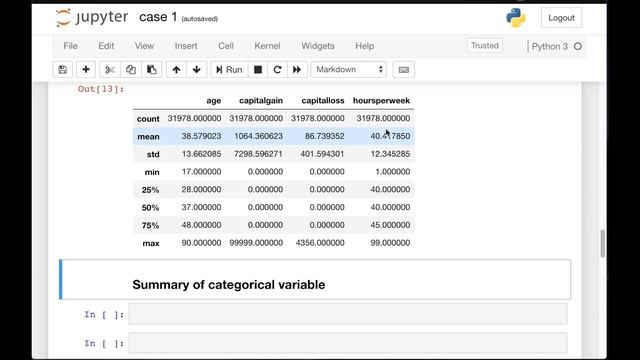Paste cells below icon
Screen dimensions: 640x360
pyautogui.click(x=151, y=70)
